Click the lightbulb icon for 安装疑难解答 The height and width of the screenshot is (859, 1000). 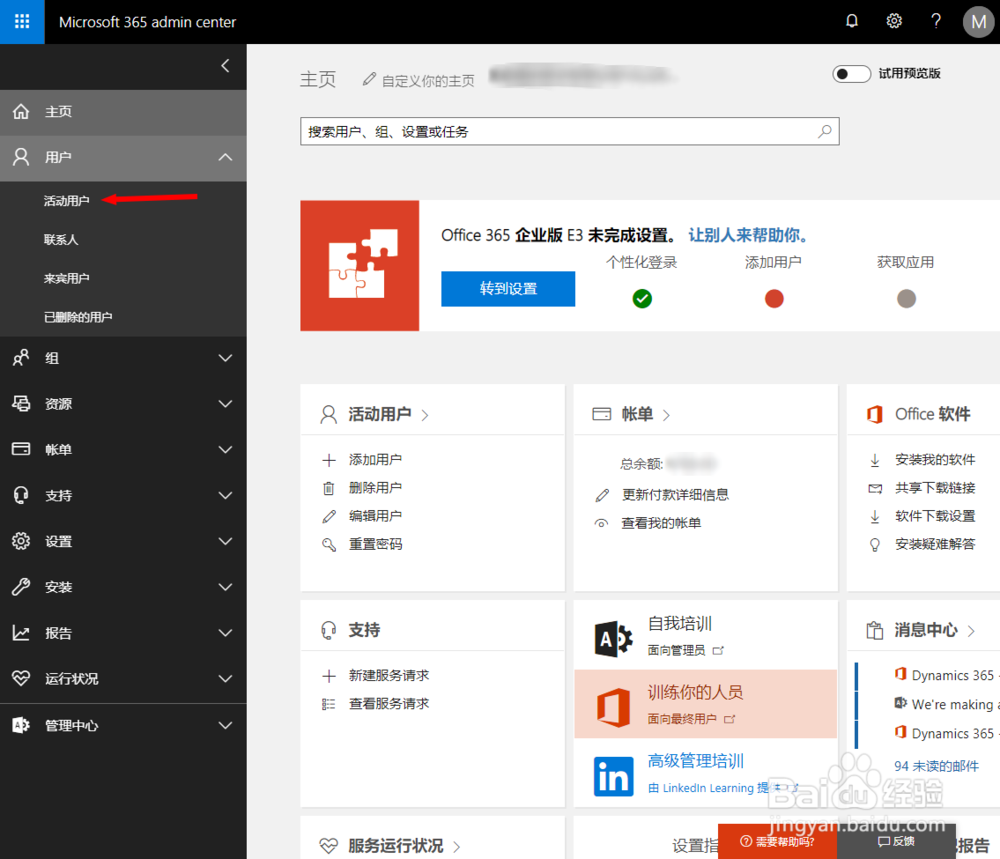click(x=875, y=545)
